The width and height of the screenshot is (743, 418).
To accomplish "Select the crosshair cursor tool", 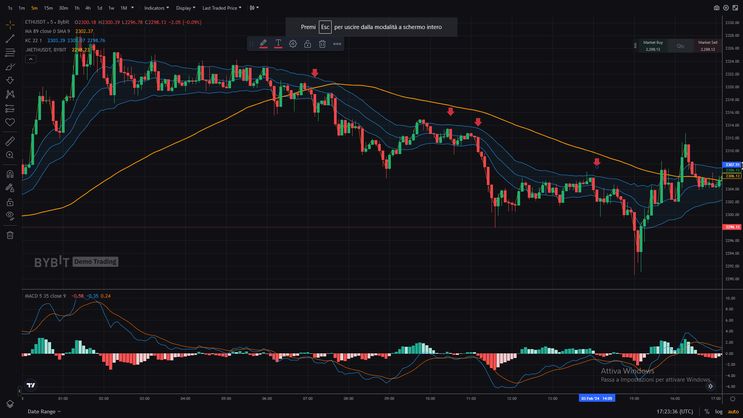I will (x=10, y=25).
